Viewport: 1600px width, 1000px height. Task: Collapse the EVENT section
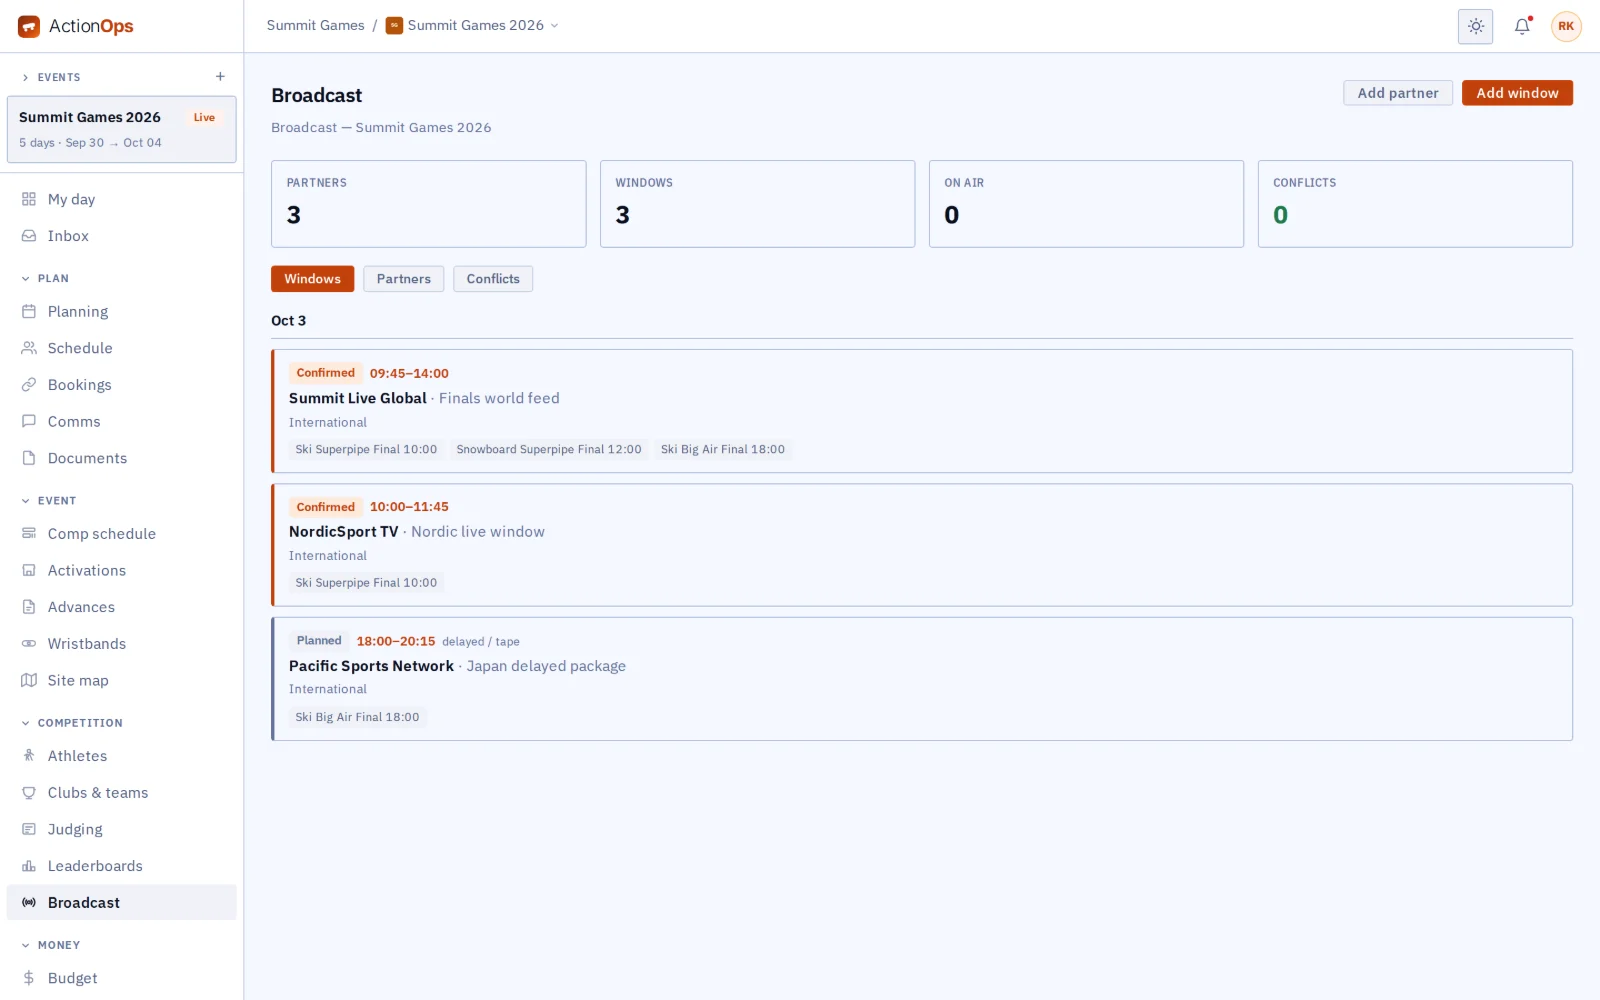click(x=48, y=501)
